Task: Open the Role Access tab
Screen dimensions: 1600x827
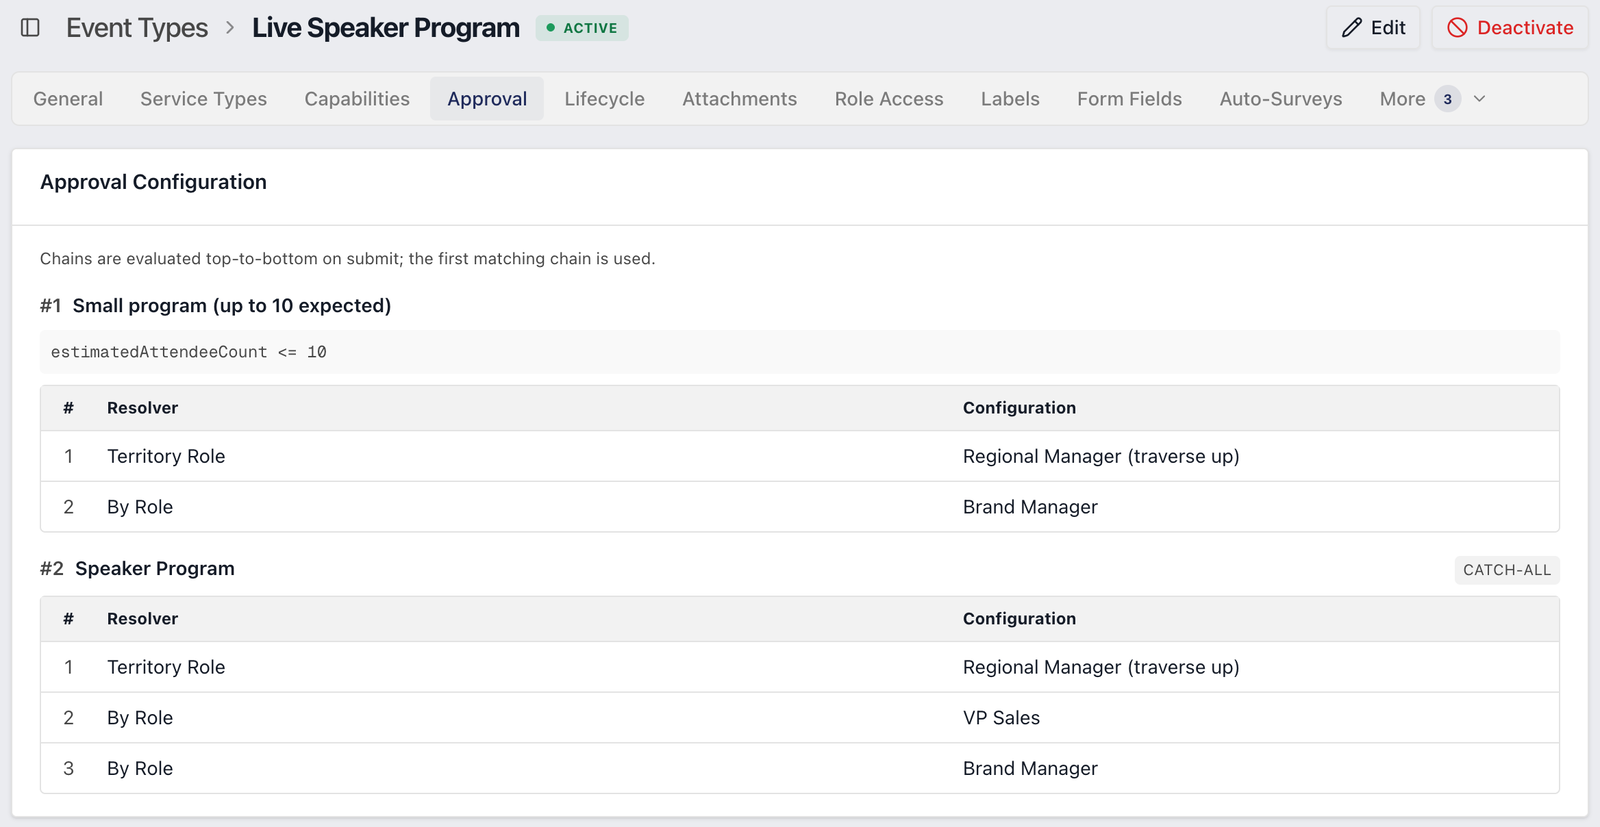Action: click(x=889, y=99)
